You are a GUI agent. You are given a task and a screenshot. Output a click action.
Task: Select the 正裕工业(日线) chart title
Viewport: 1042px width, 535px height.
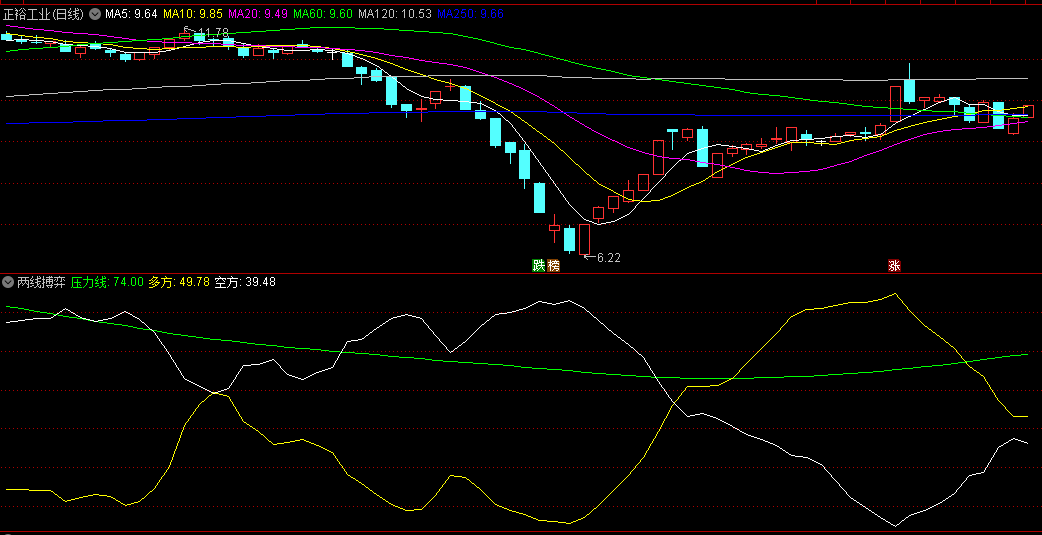(45, 13)
